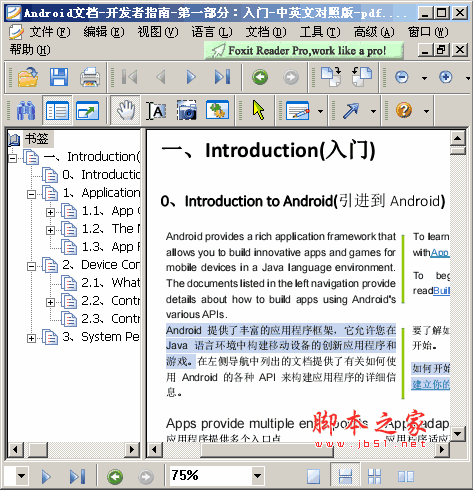The width and height of the screenshot is (473, 490).
Task: Select bookmark 2.3、Contr
Action: coord(111,318)
